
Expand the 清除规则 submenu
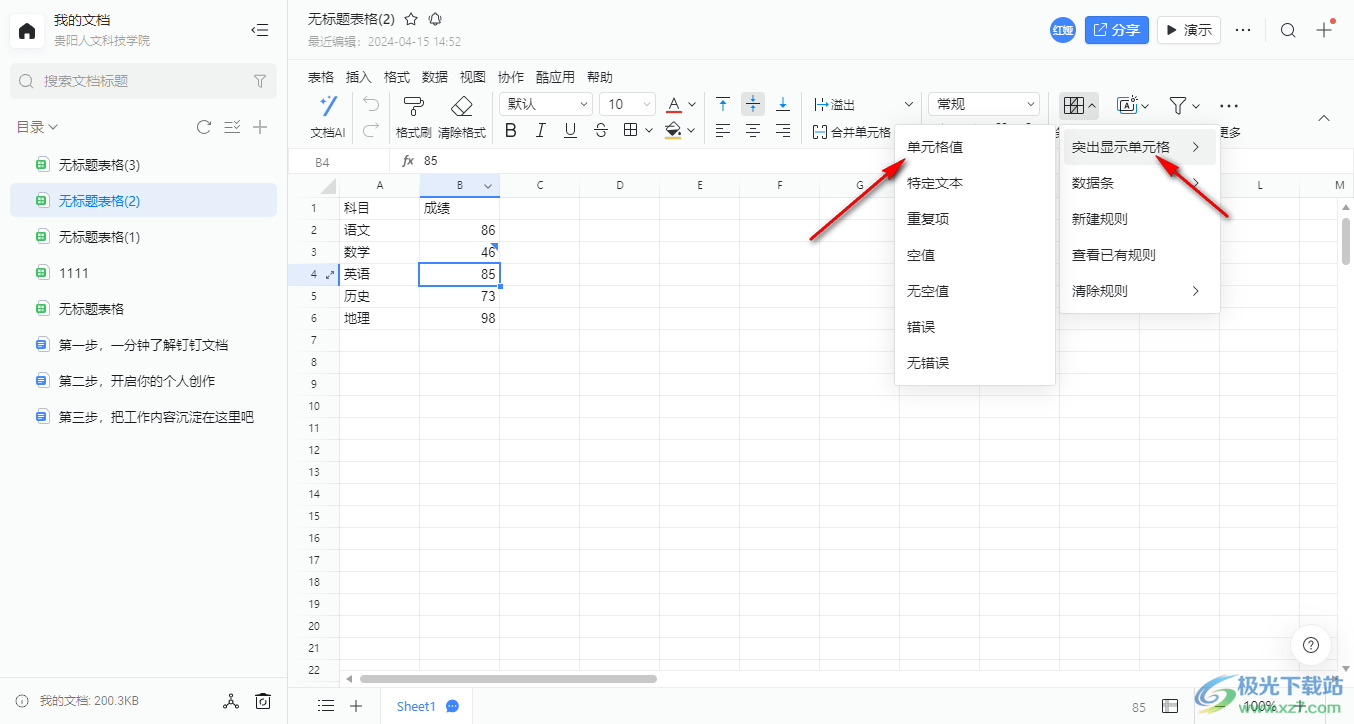coord(1140,291)
